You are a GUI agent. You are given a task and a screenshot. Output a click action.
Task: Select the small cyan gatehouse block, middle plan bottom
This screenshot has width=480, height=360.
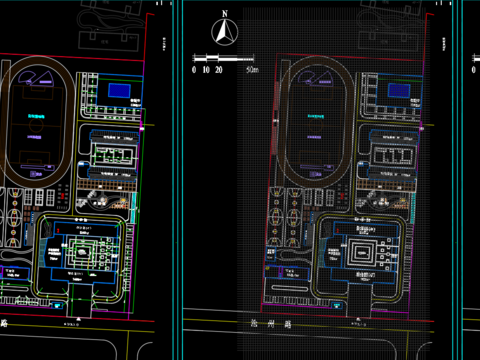[x=337, y=305]
